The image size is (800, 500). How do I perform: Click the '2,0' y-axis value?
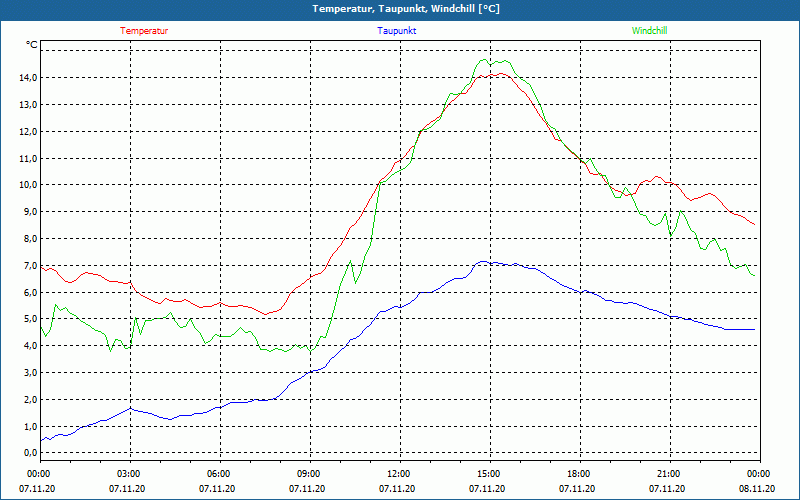point(30,400)
